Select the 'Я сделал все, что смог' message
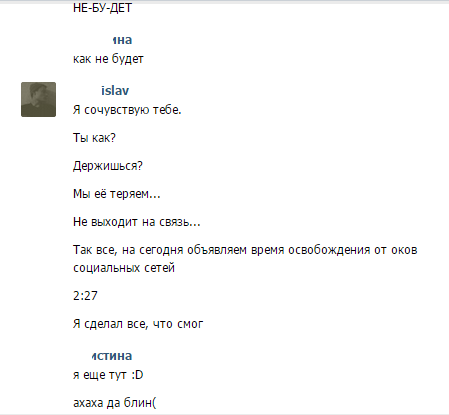The height and width of the screenshot is (415, 449). click(138, 324)
